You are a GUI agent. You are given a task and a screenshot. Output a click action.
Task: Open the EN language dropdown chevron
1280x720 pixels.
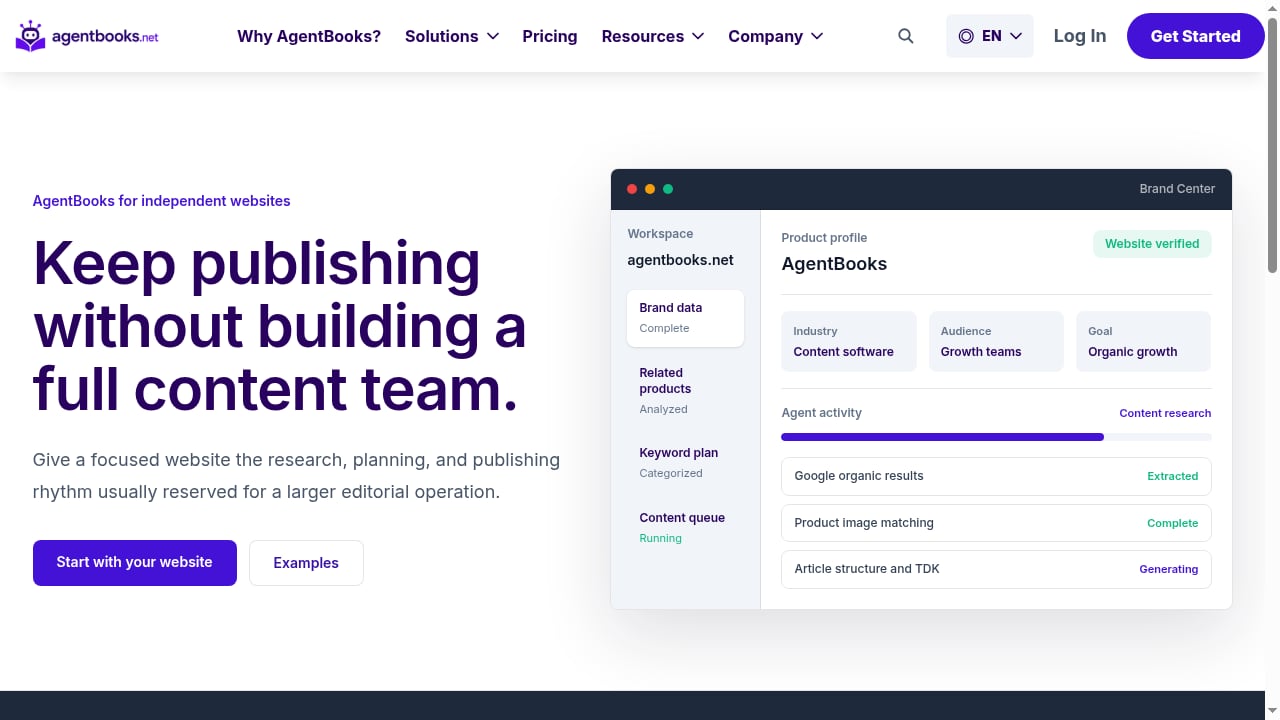coord(1016,36)
